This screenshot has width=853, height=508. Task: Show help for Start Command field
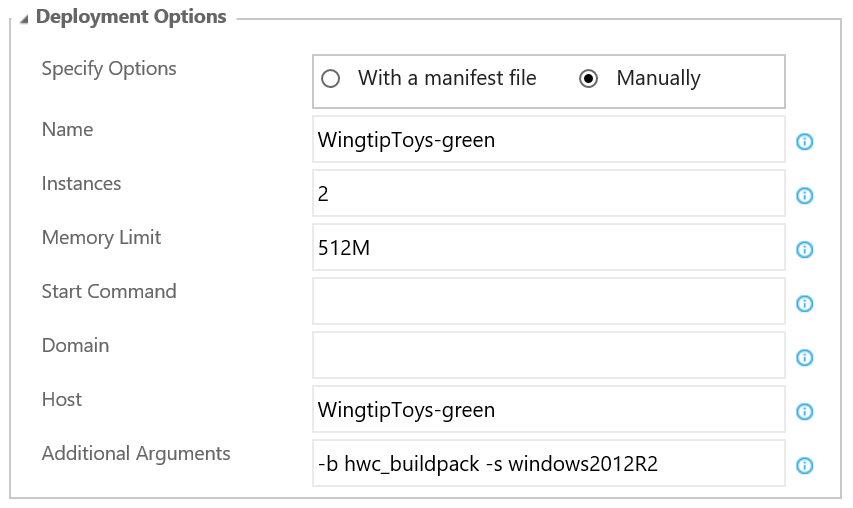tap(805, 303)
